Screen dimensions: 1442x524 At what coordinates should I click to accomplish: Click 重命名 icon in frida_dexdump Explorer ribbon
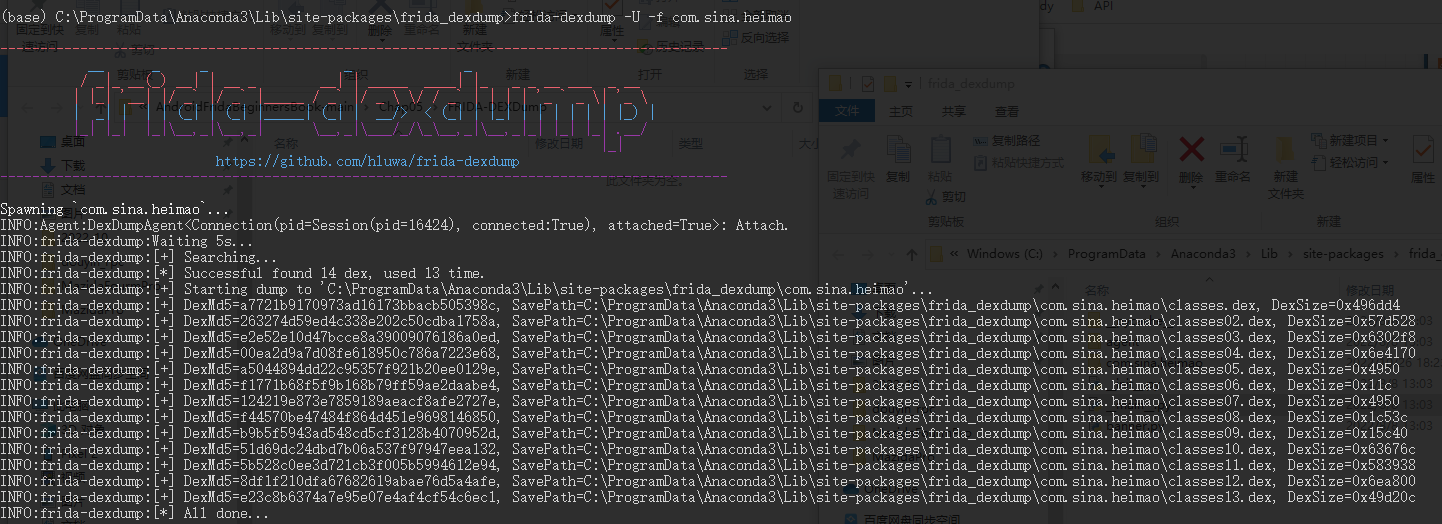click(1232, 151)
